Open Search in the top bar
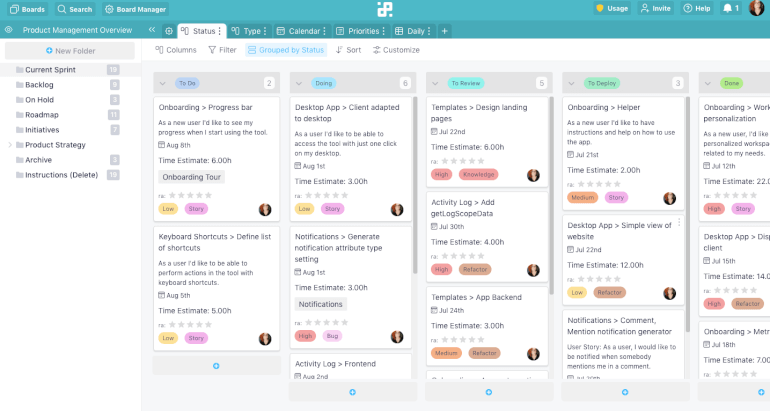The image size is (770, 411). [75, 9]
